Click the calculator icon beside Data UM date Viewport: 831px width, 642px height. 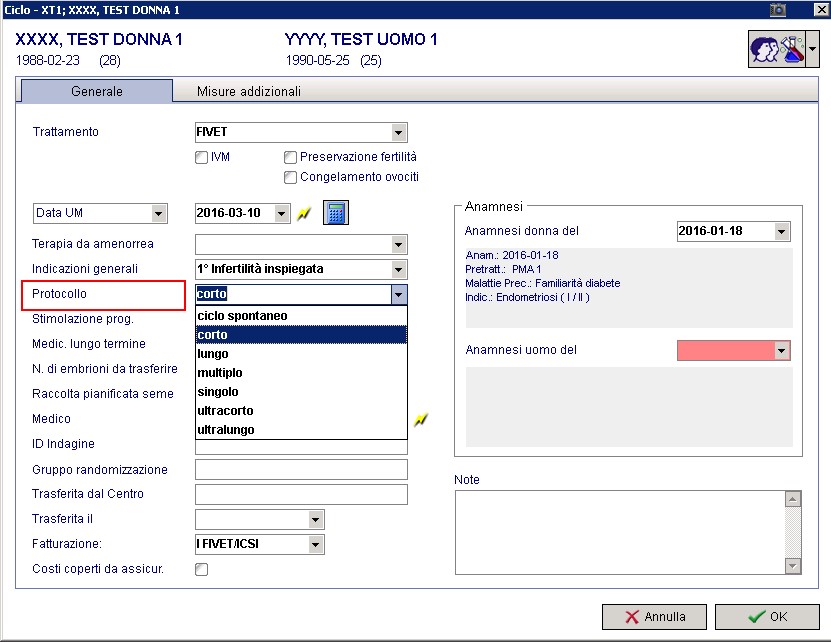click(335, 213)
